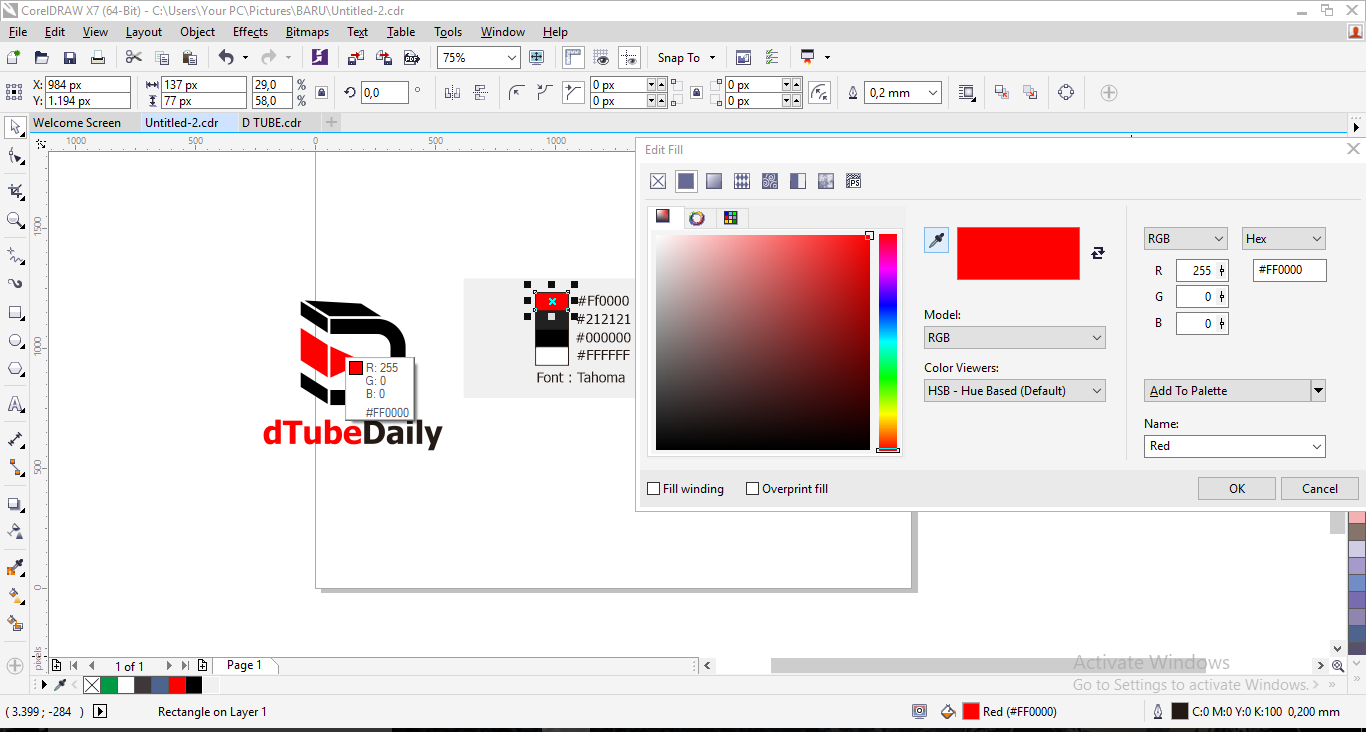The width and height of the screenshot is (1366, 732).
Task: Open the outline width 0,2 mm dropdown
Action: coord(934,93)
